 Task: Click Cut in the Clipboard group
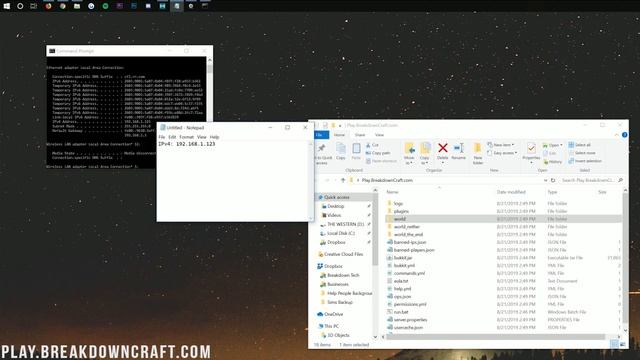[372, 145]
